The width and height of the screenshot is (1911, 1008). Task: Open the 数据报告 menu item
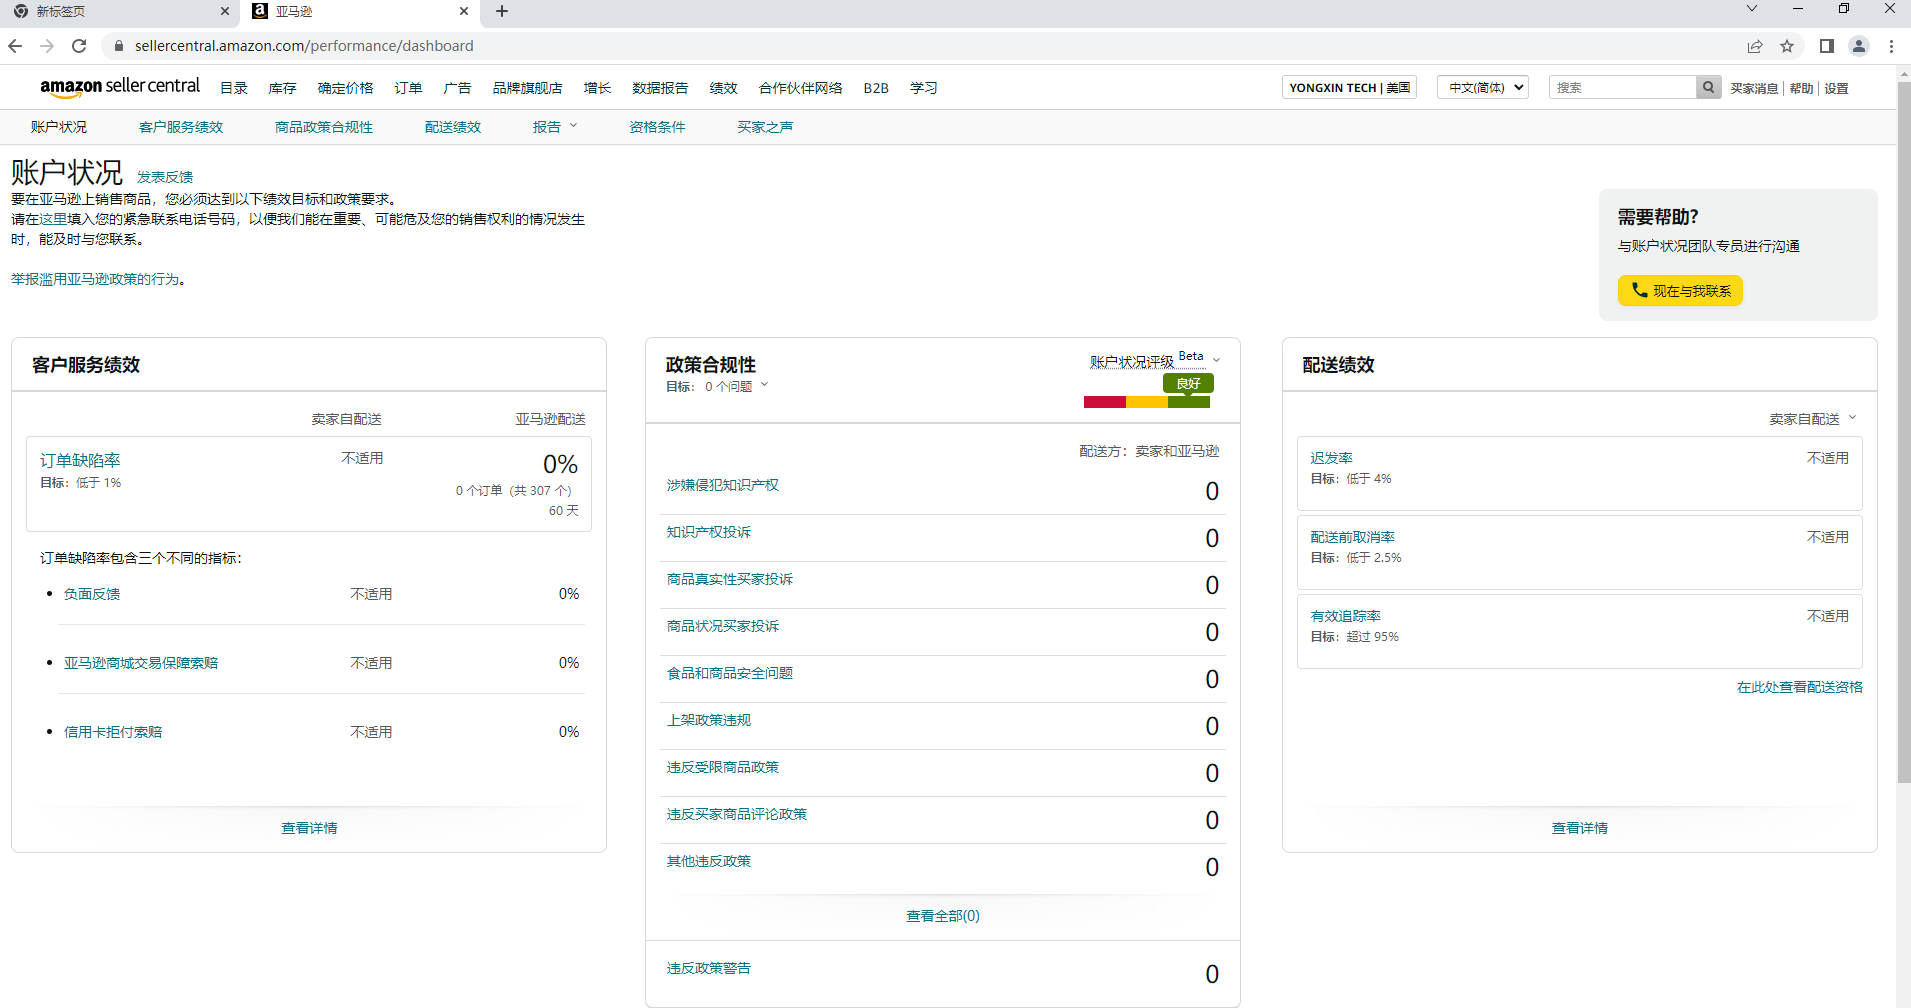pos(659,87)
